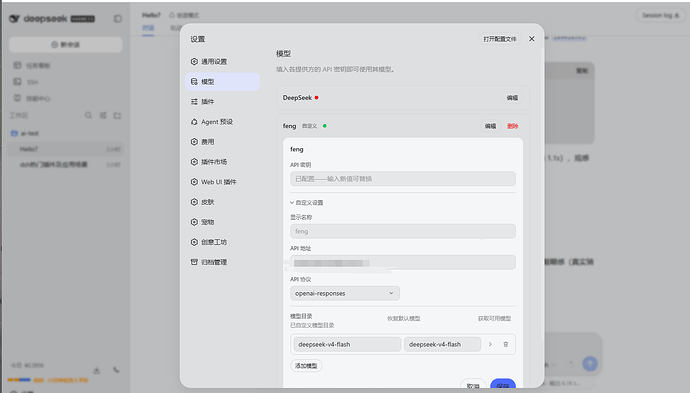Open the Agent 预设 section

pos(222,122)
